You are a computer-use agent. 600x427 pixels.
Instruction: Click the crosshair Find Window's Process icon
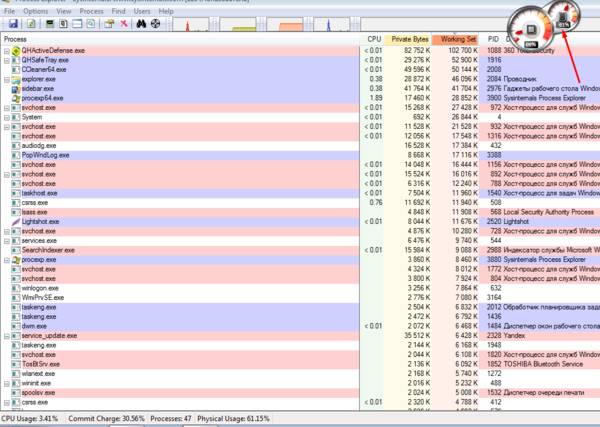pyautogui.click(x=155, y=24)
